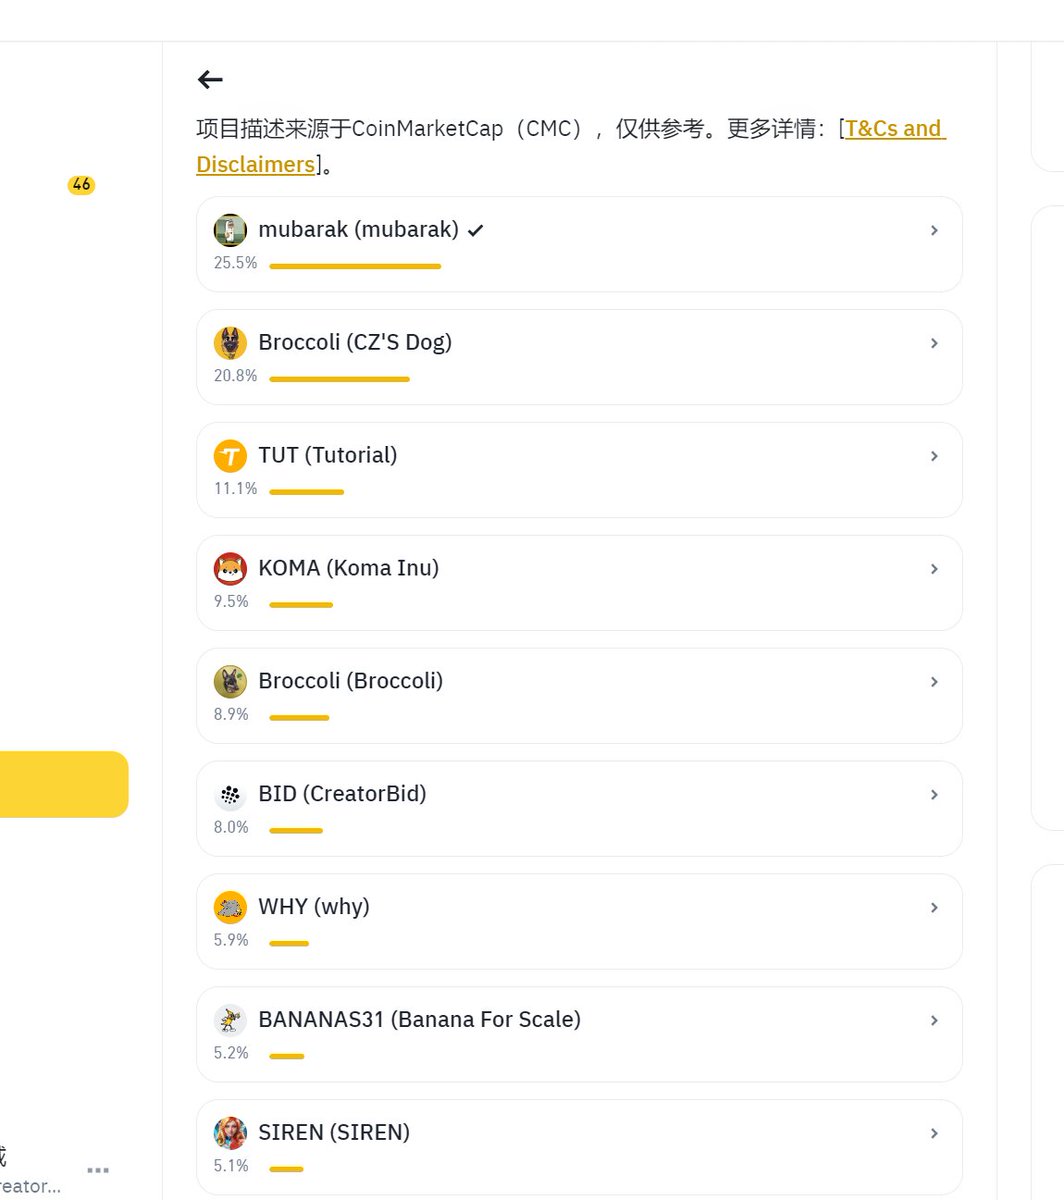Click the WHY 5.9% progress bar
Screen dimensions: 1064x1200
tap(289, 944)
